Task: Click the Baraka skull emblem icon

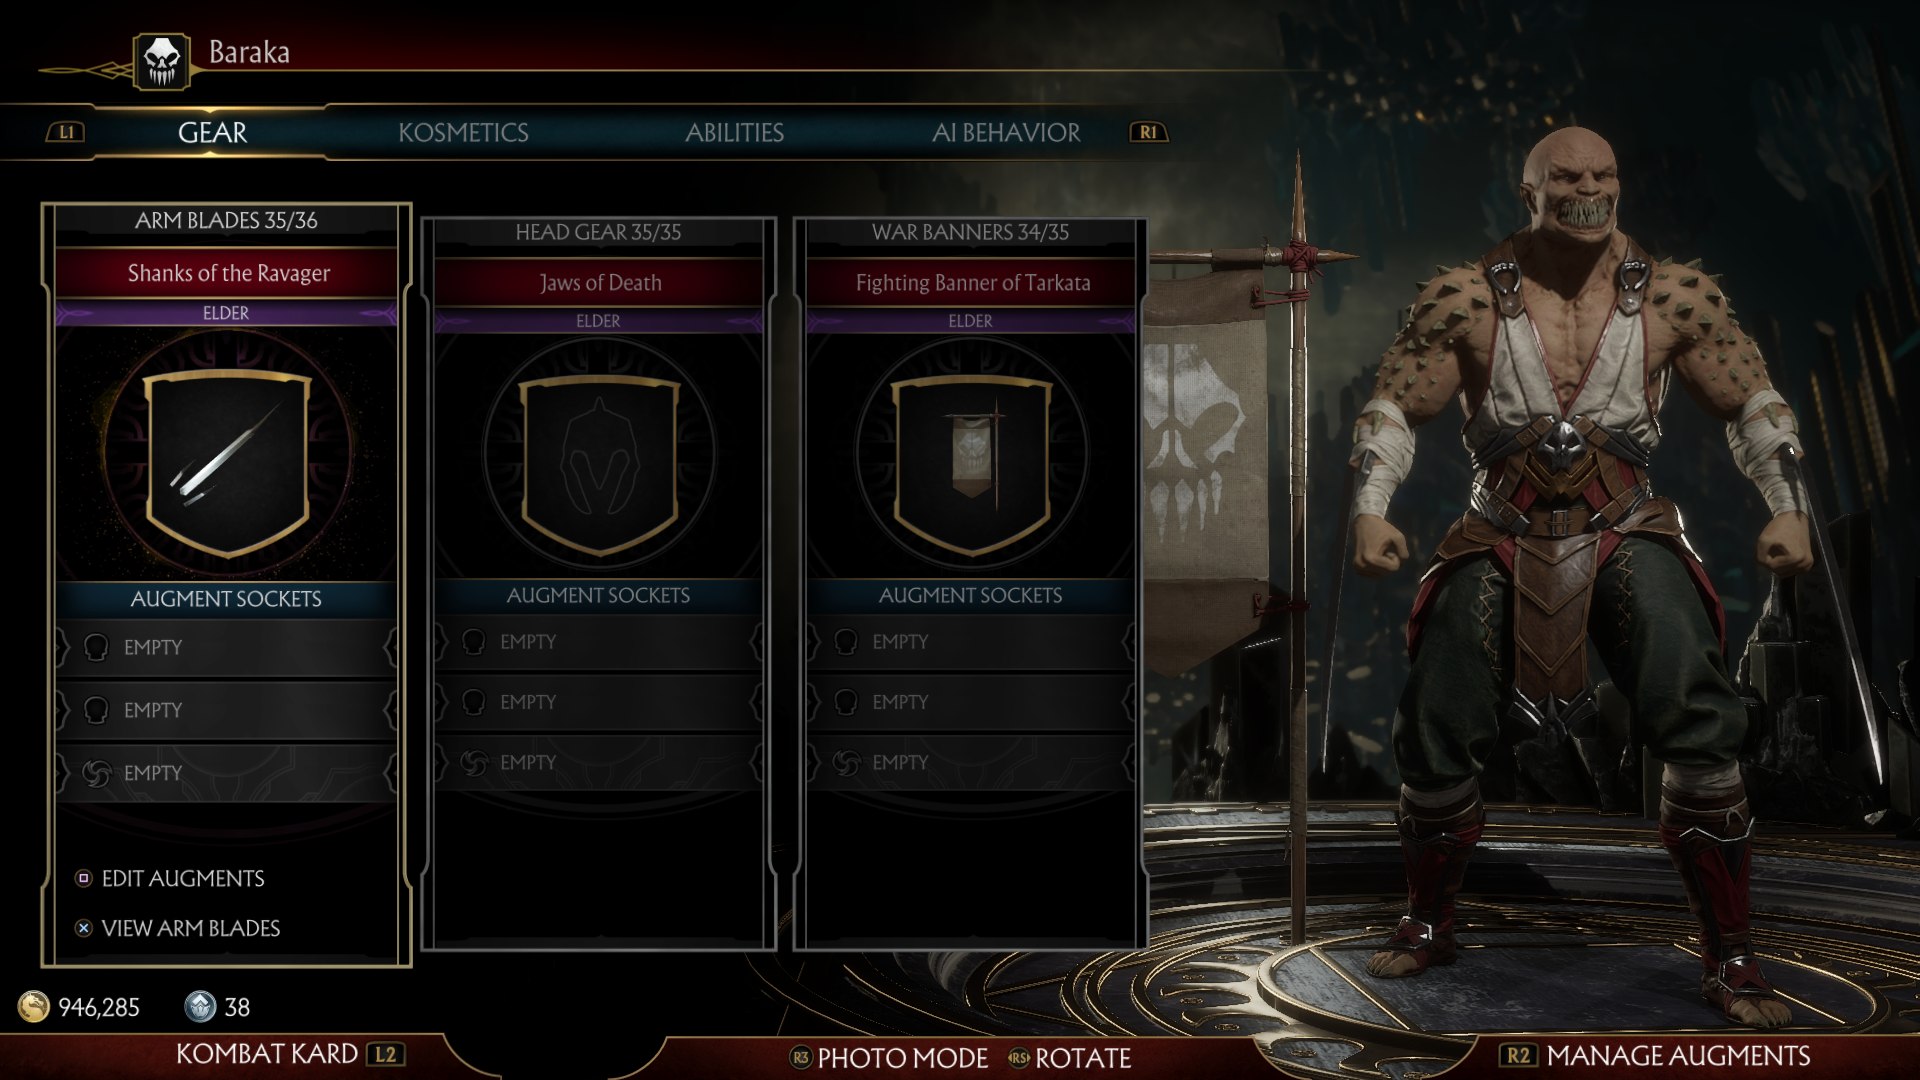Action: click(162, 61)
